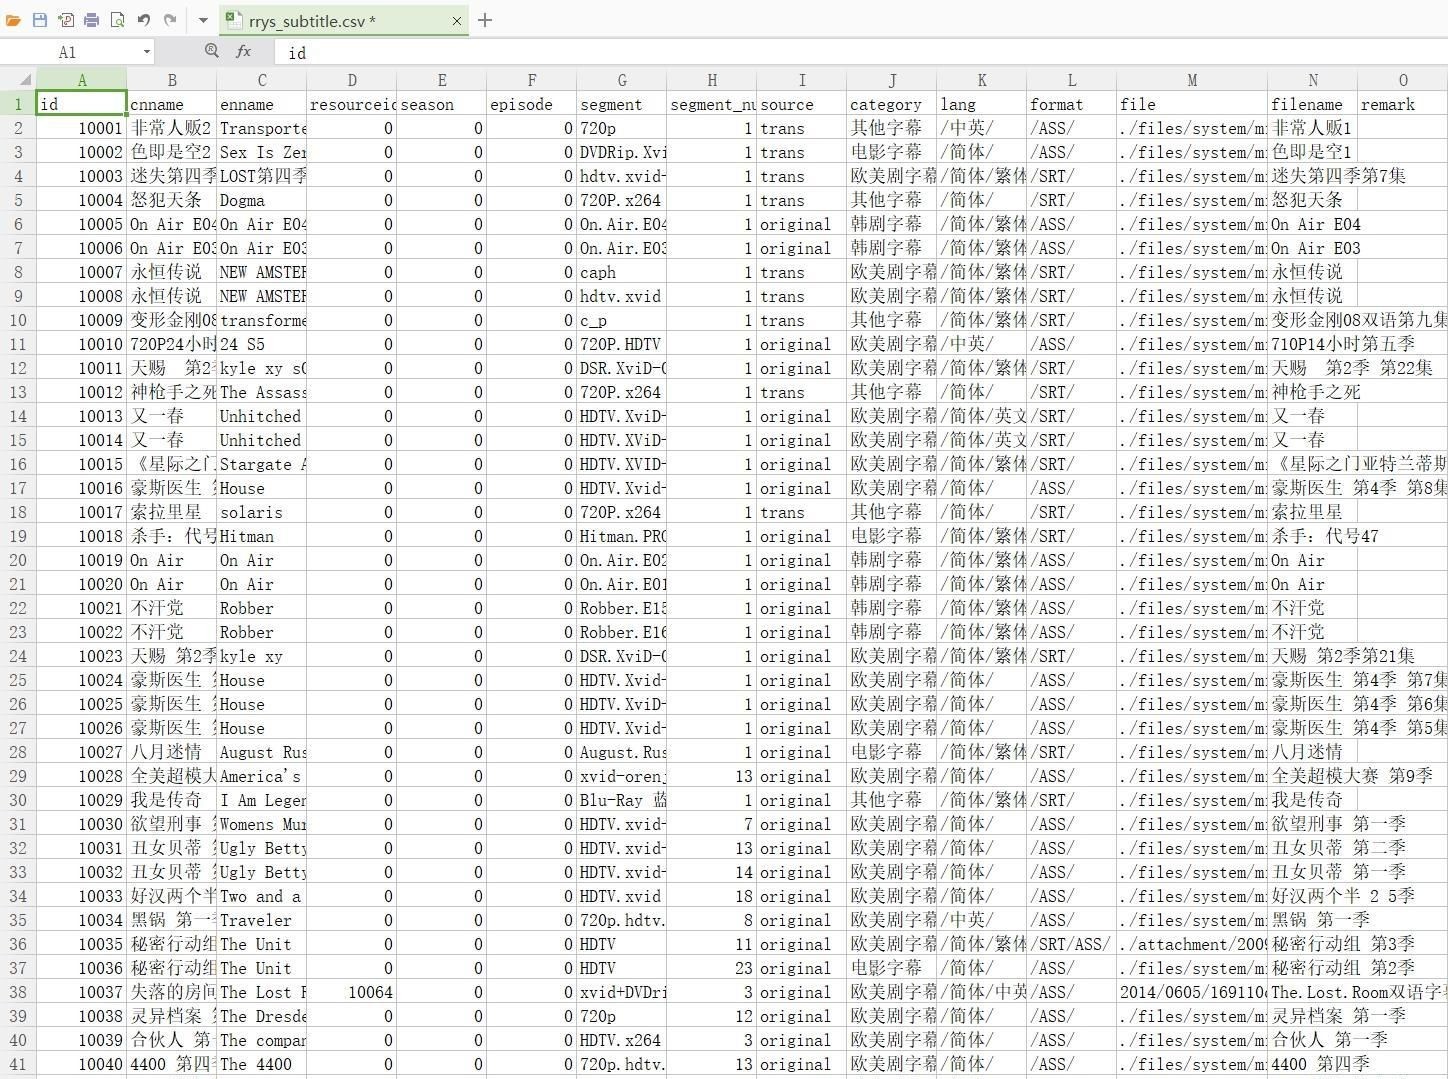The height and width of the screenshot is (1079, 1448).
Task: Click the magnifier icon beside fx
Action: point(212,51)
